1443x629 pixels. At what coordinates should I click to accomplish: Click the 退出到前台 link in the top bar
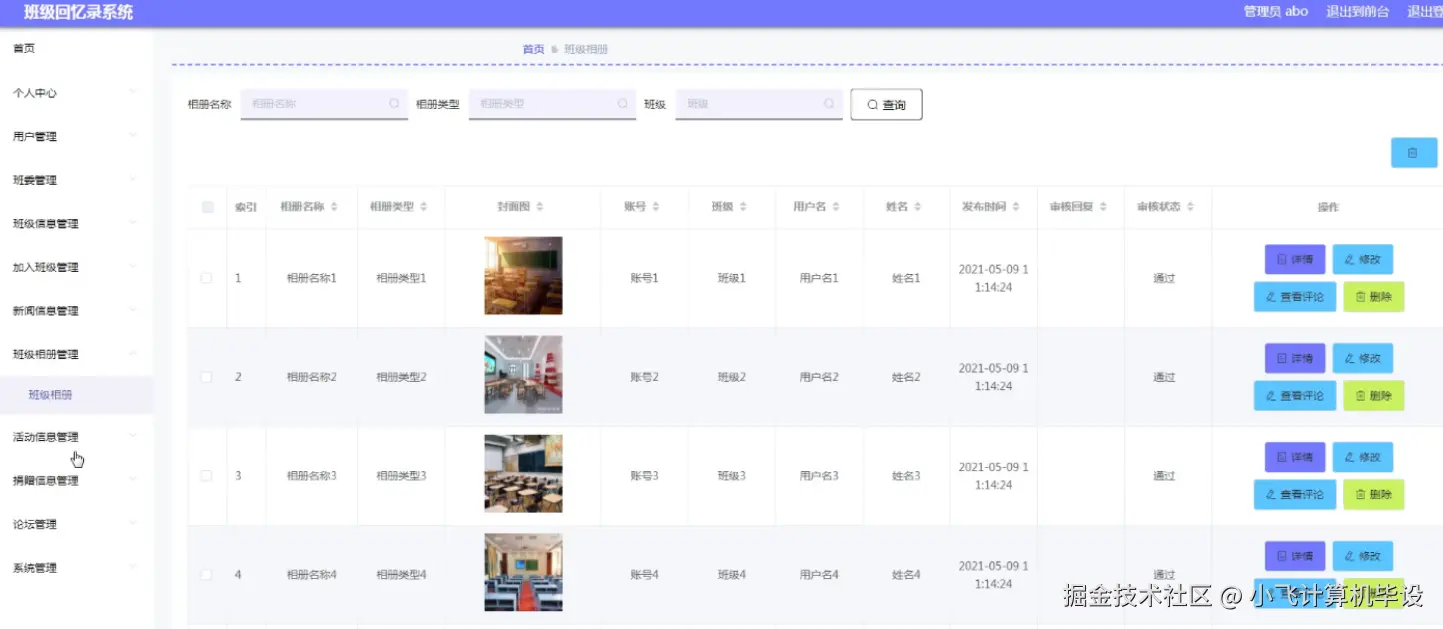pos(1357,12)
